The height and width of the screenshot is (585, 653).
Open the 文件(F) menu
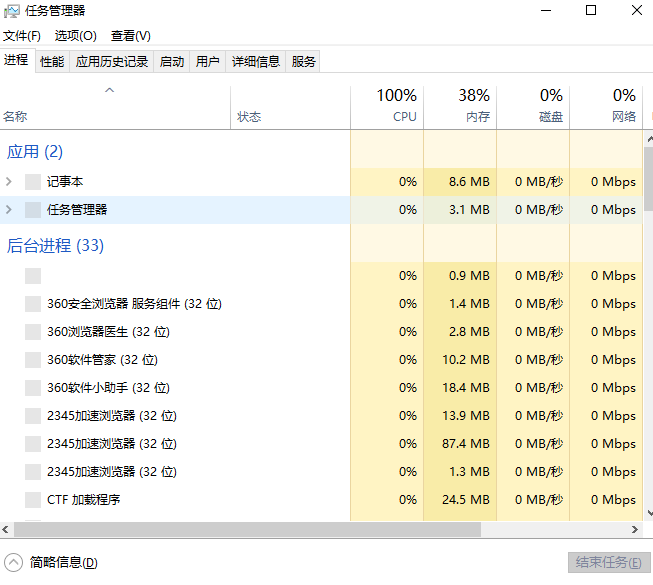click(x=22, y=36)
